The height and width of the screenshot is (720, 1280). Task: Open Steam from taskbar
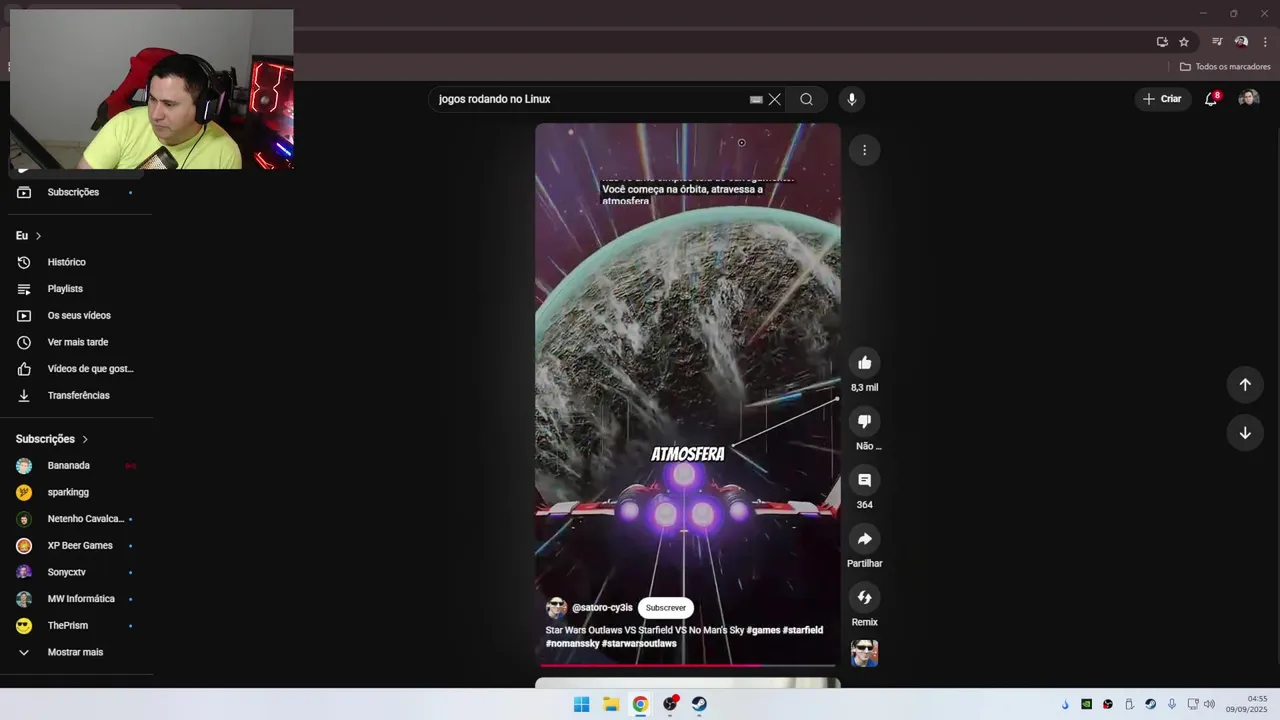point(699,704)
